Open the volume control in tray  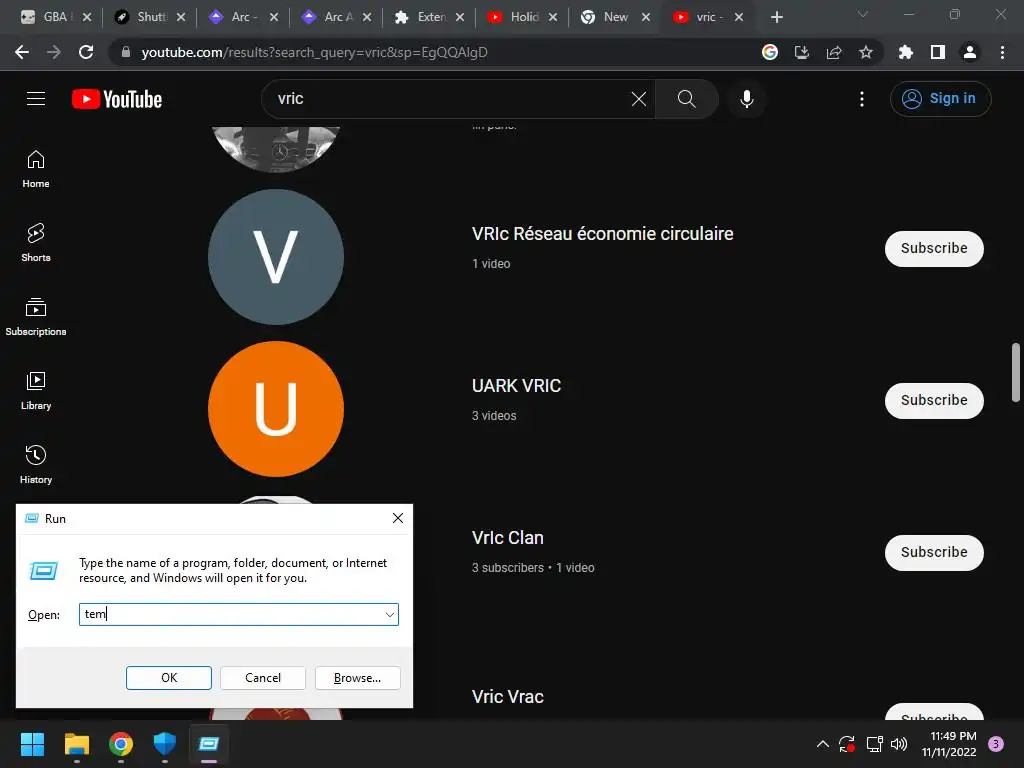pyautogui.click(x=899, y=744)
